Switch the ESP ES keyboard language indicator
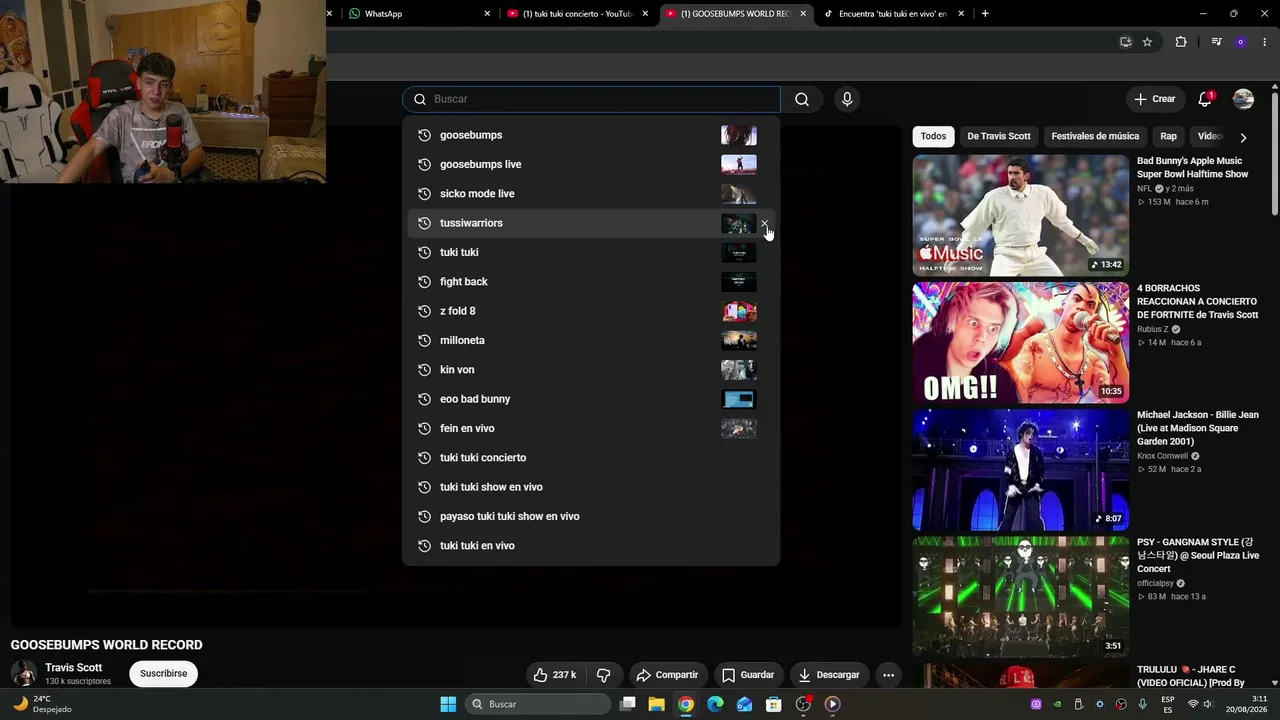The width and height of the screenshot is (1280, 720). tap(1168, 704)
